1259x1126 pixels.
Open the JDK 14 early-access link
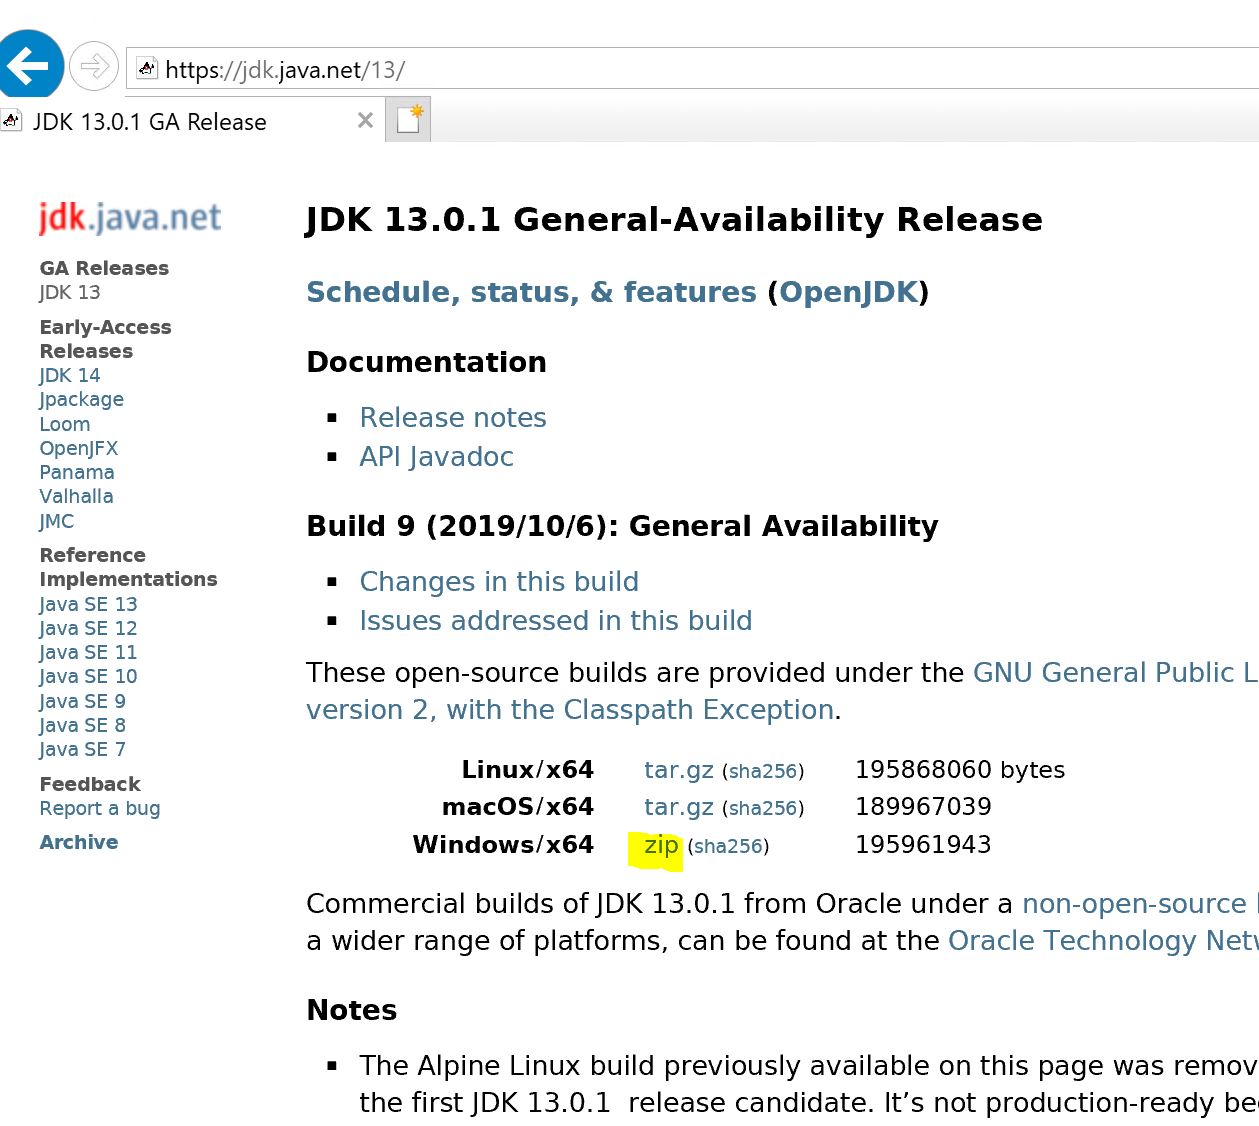click(x=70, y=375)
